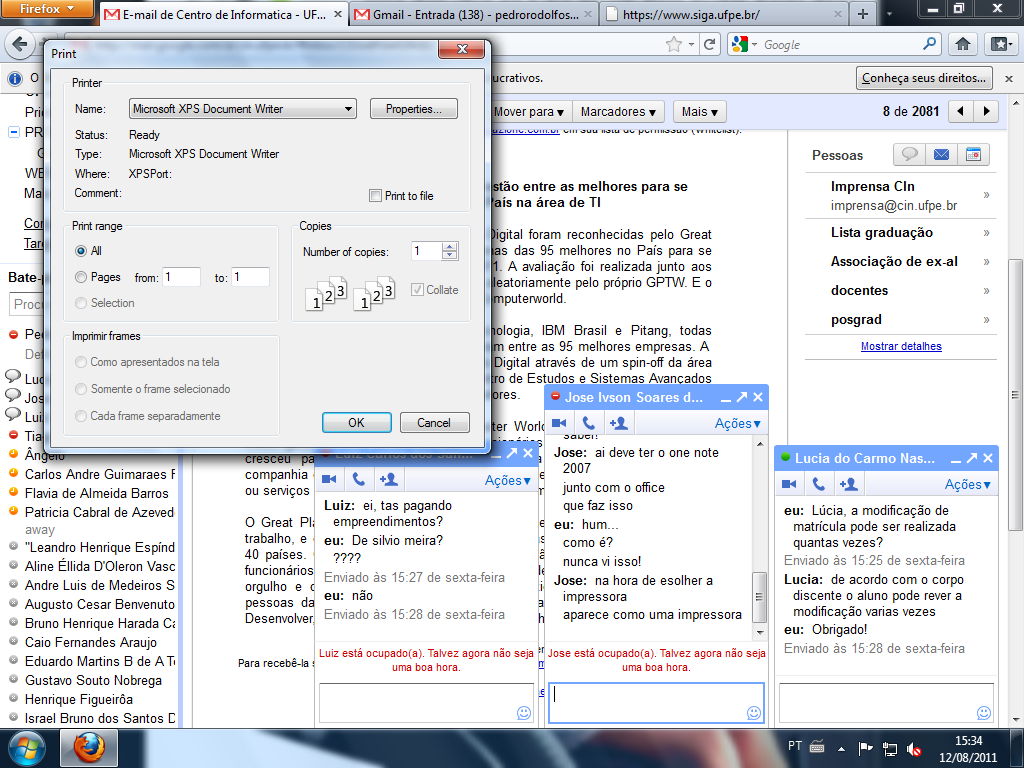Viewport: 1024px width, 768px height.
Task: Open emoticon picker in Luiz chat input
Action: 524,712
